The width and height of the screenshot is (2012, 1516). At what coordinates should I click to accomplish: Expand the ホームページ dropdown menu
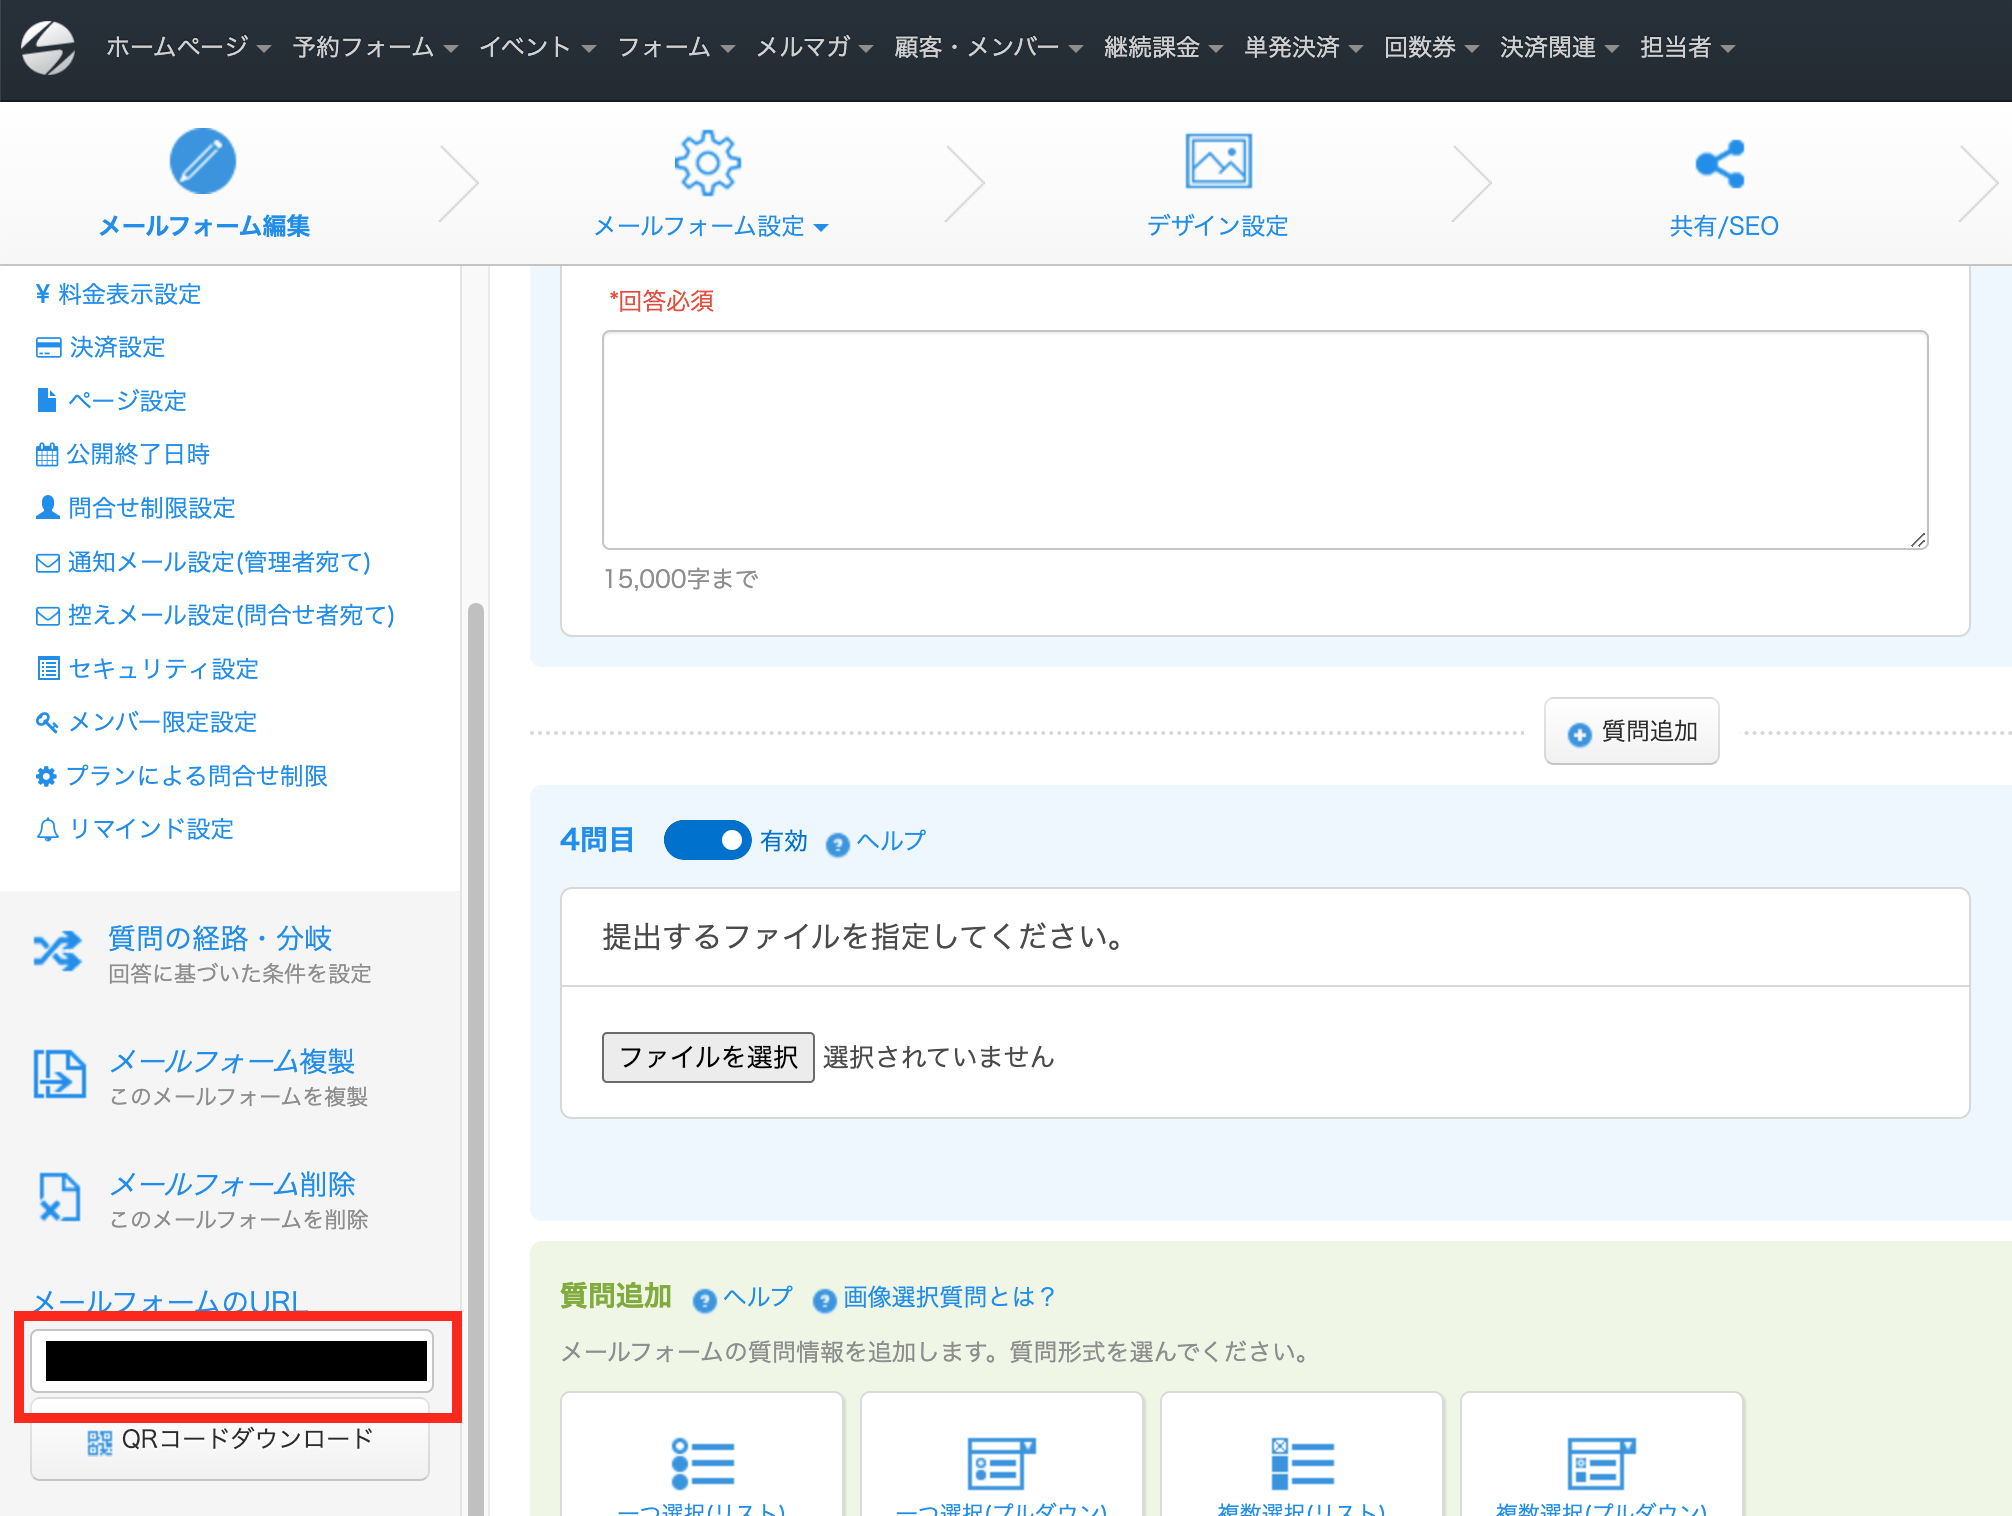coord(188,47)
